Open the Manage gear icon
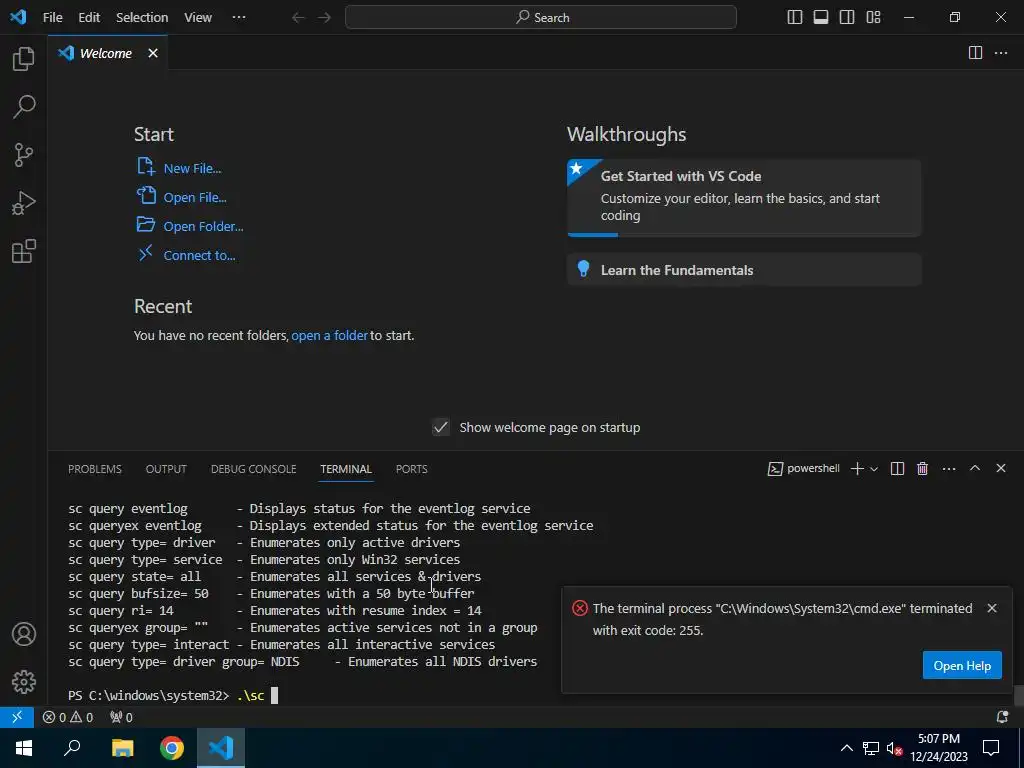Image resolution: width=1024 pixels, height=768 pixels. [x=24, y=682]
